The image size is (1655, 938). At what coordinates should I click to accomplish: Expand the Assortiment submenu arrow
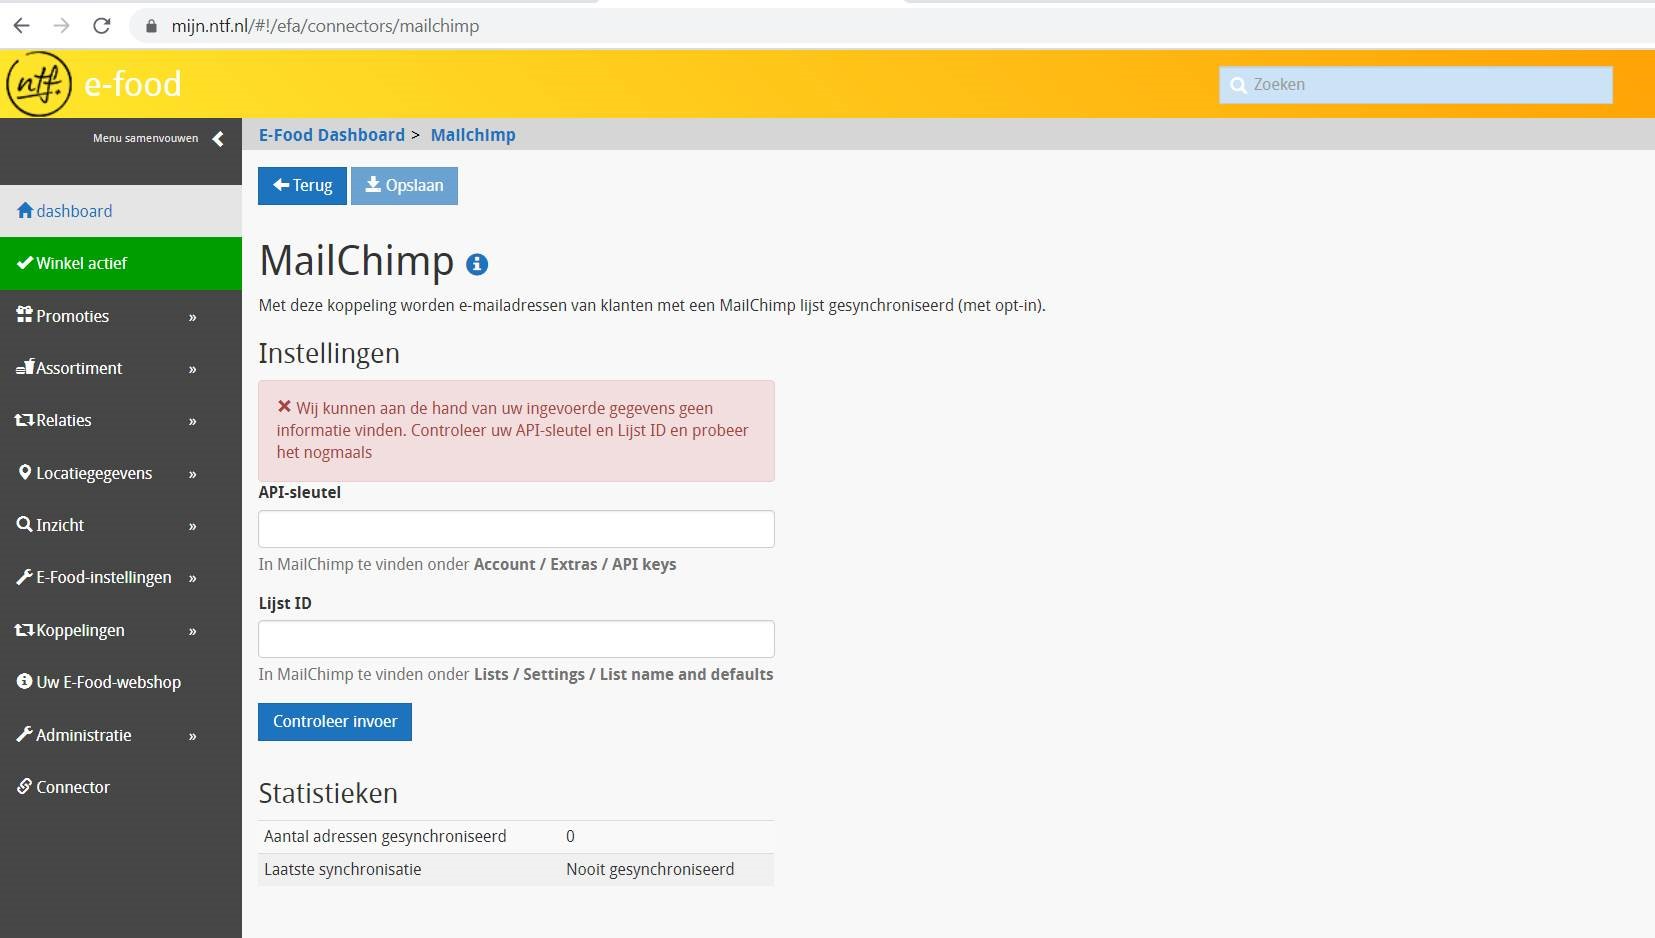[x=193, y=369]
